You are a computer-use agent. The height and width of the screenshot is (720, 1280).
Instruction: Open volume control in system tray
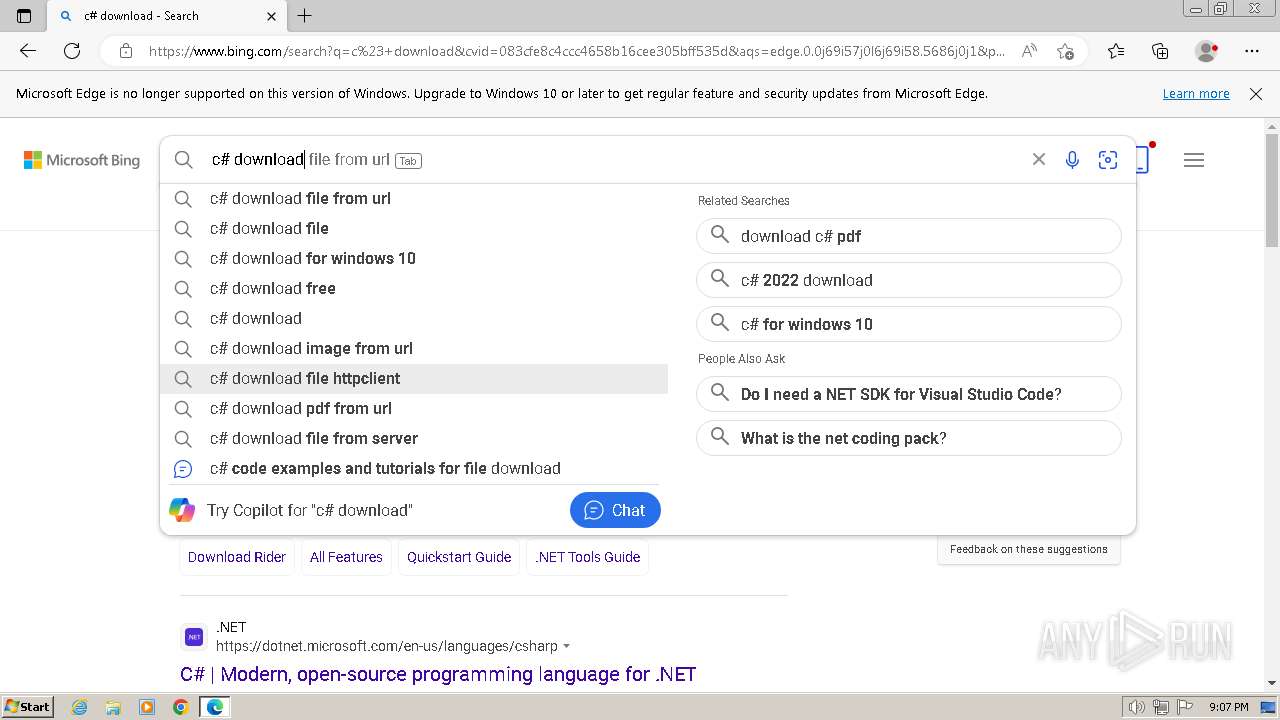1136,707
